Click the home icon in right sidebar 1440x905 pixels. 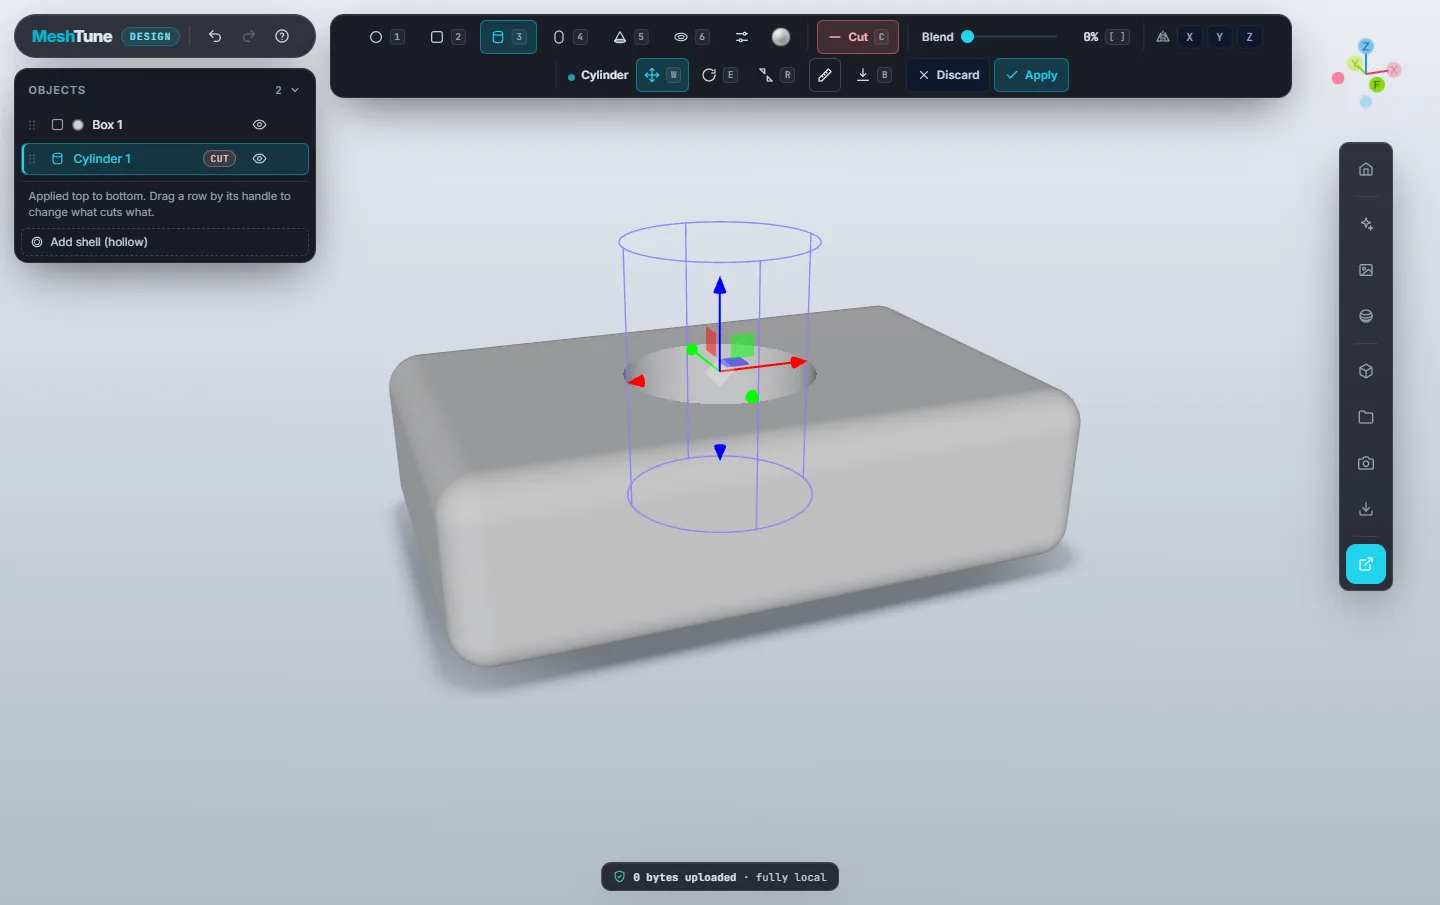1366,169
